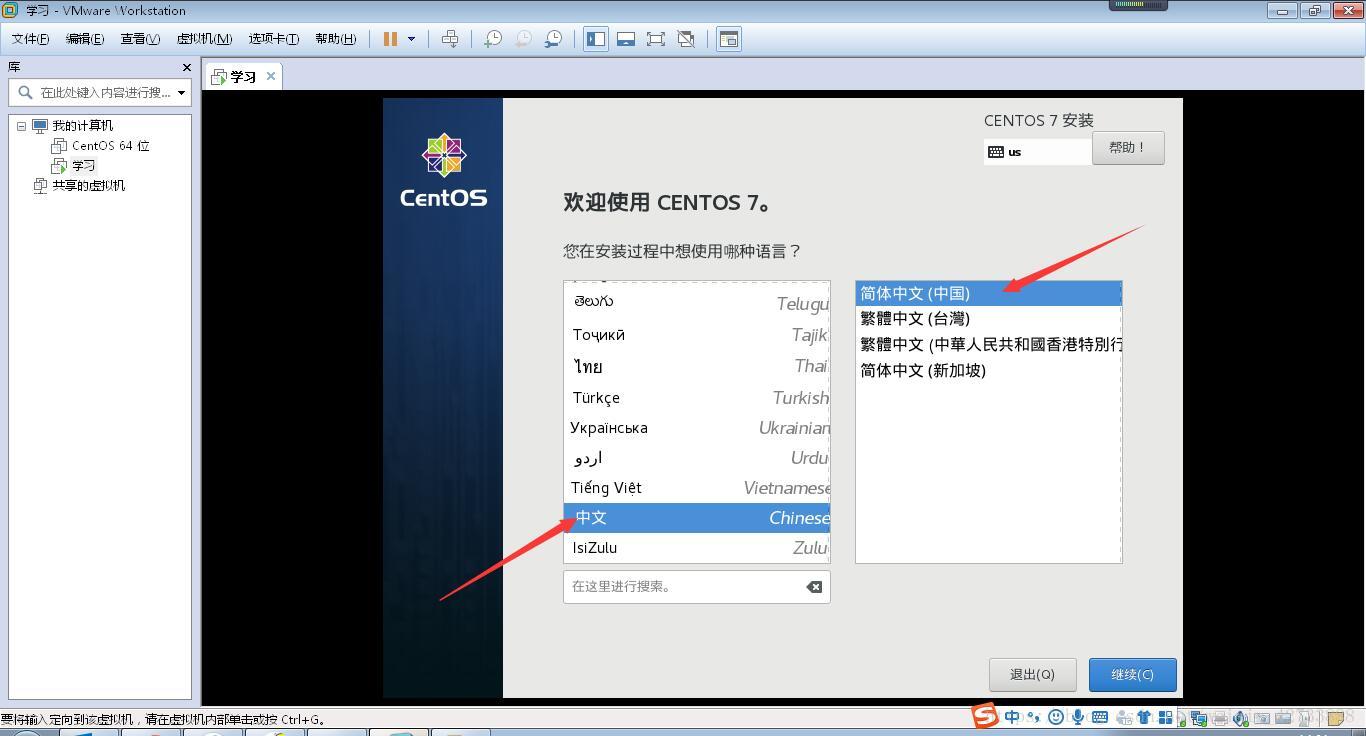Select IsiZulu Zulu language

697,548
